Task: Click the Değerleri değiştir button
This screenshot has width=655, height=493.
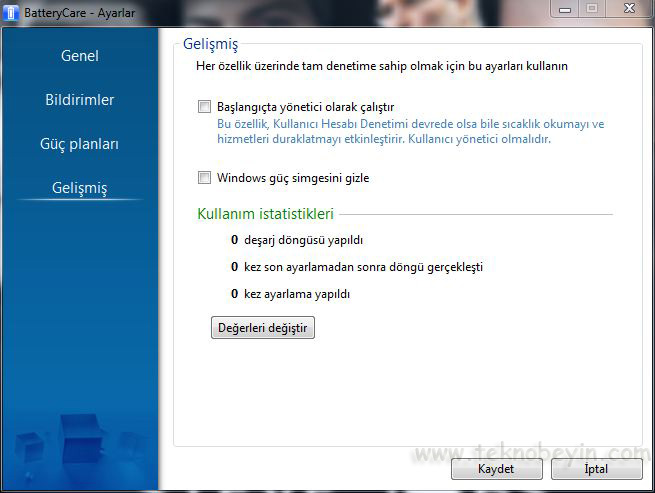Action: (263, 328)
